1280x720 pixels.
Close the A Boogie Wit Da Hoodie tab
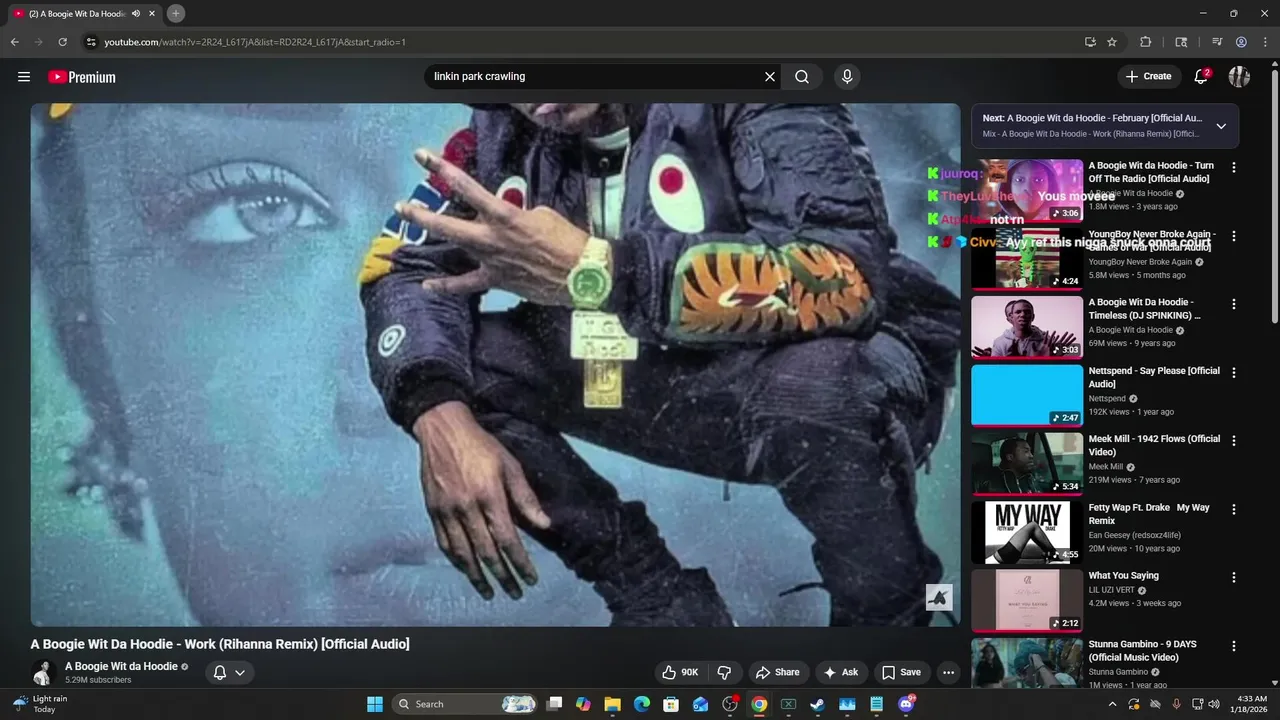pos(152,14)
